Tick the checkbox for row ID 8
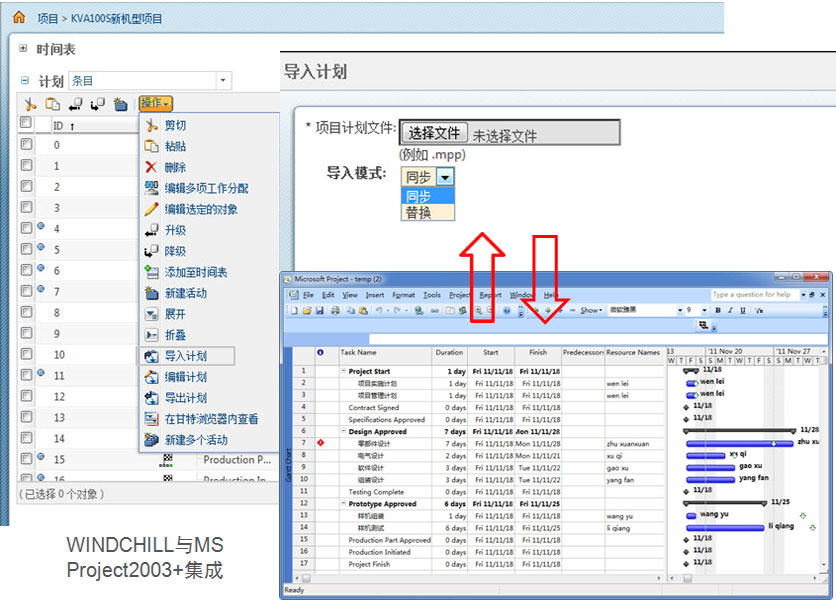The height and width of the screenshot is (600, 836). 26,312
